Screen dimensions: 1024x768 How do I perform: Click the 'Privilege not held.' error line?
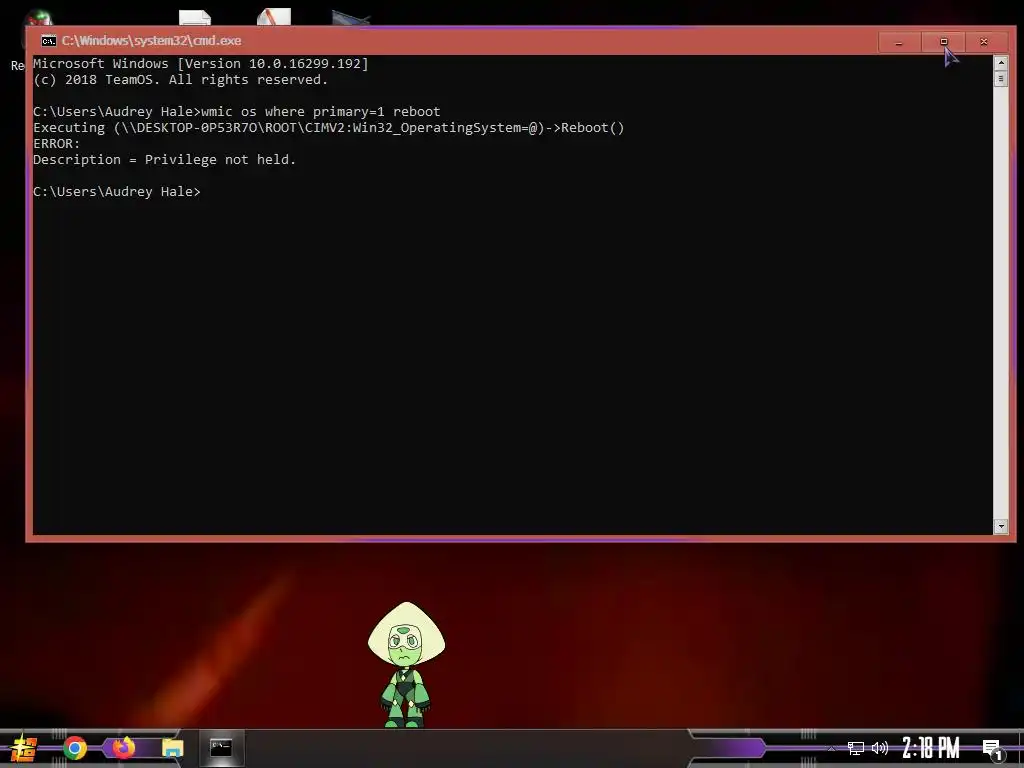(165, 160)
